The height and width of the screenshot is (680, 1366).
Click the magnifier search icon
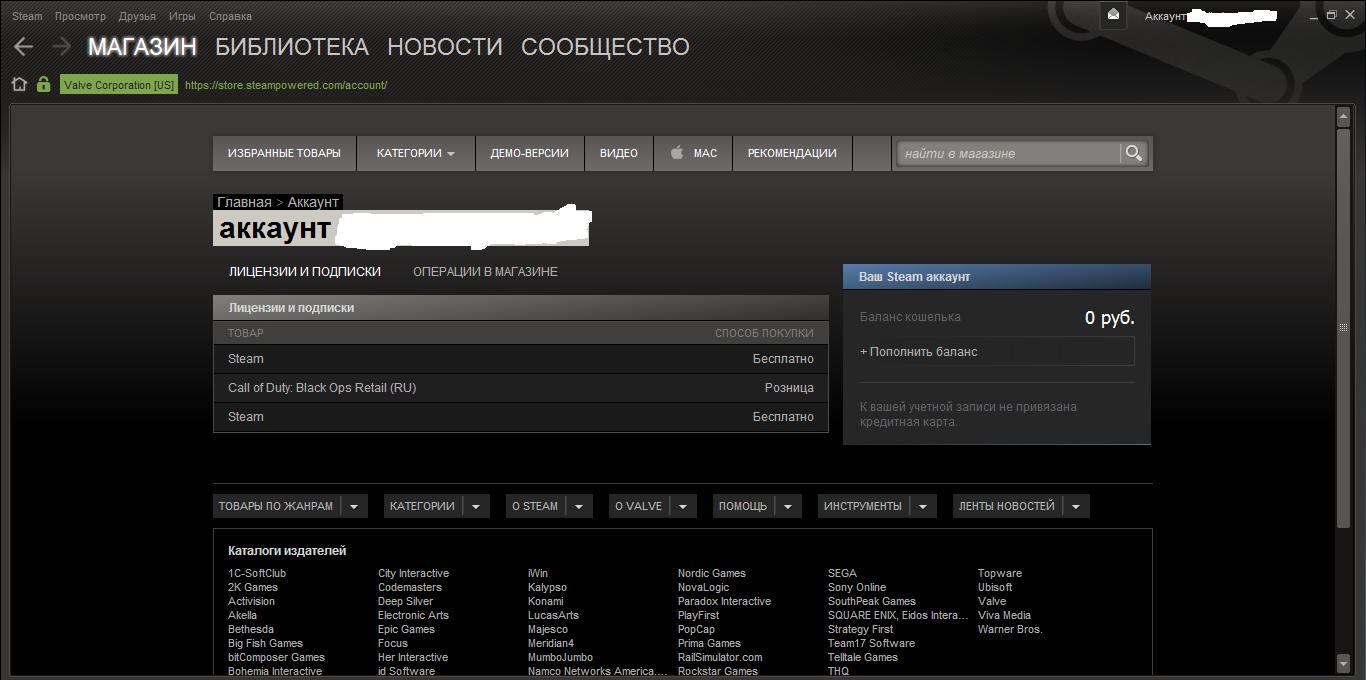tap(1134, 153)
